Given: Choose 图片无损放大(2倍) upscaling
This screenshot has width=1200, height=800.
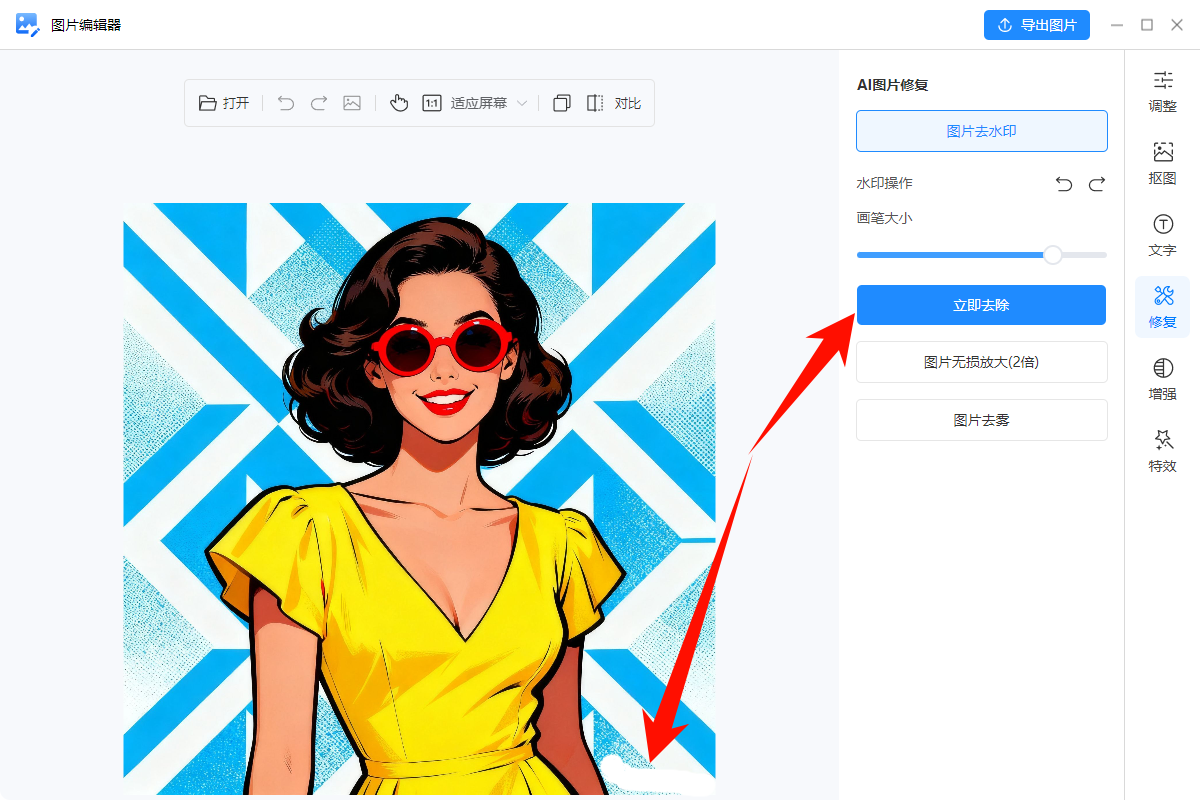Looking at the screenshot, I should (981, 362).
